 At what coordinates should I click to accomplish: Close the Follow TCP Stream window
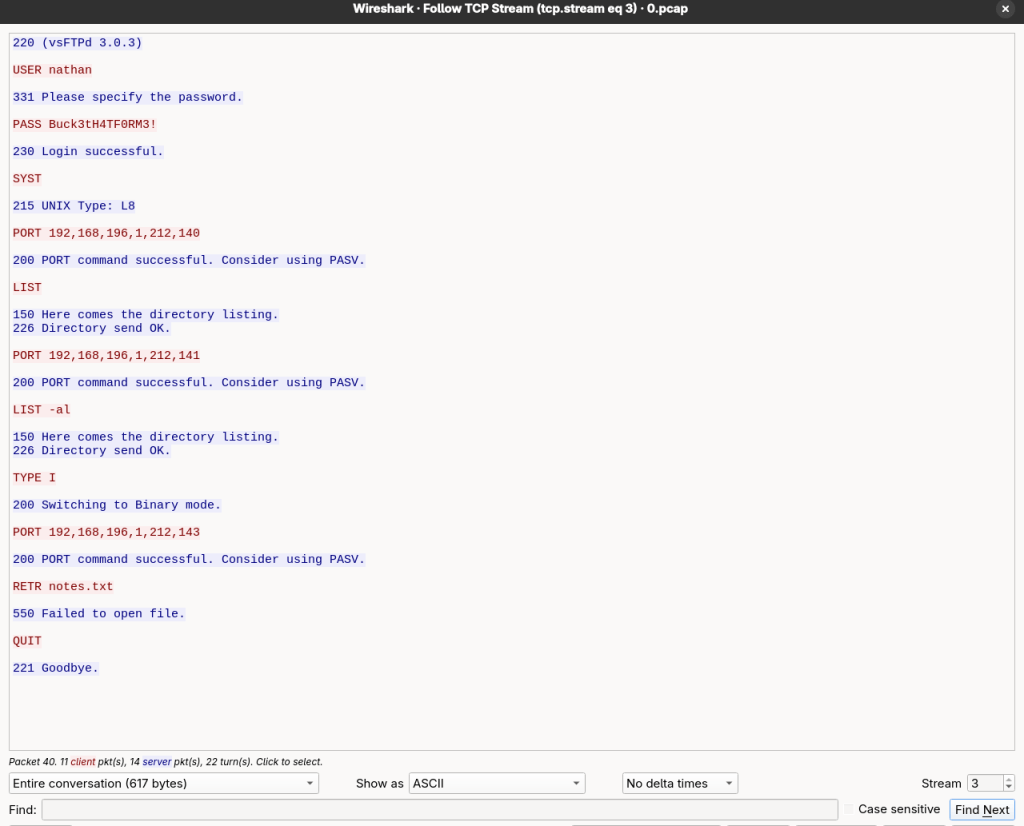tap(1005, 9)
